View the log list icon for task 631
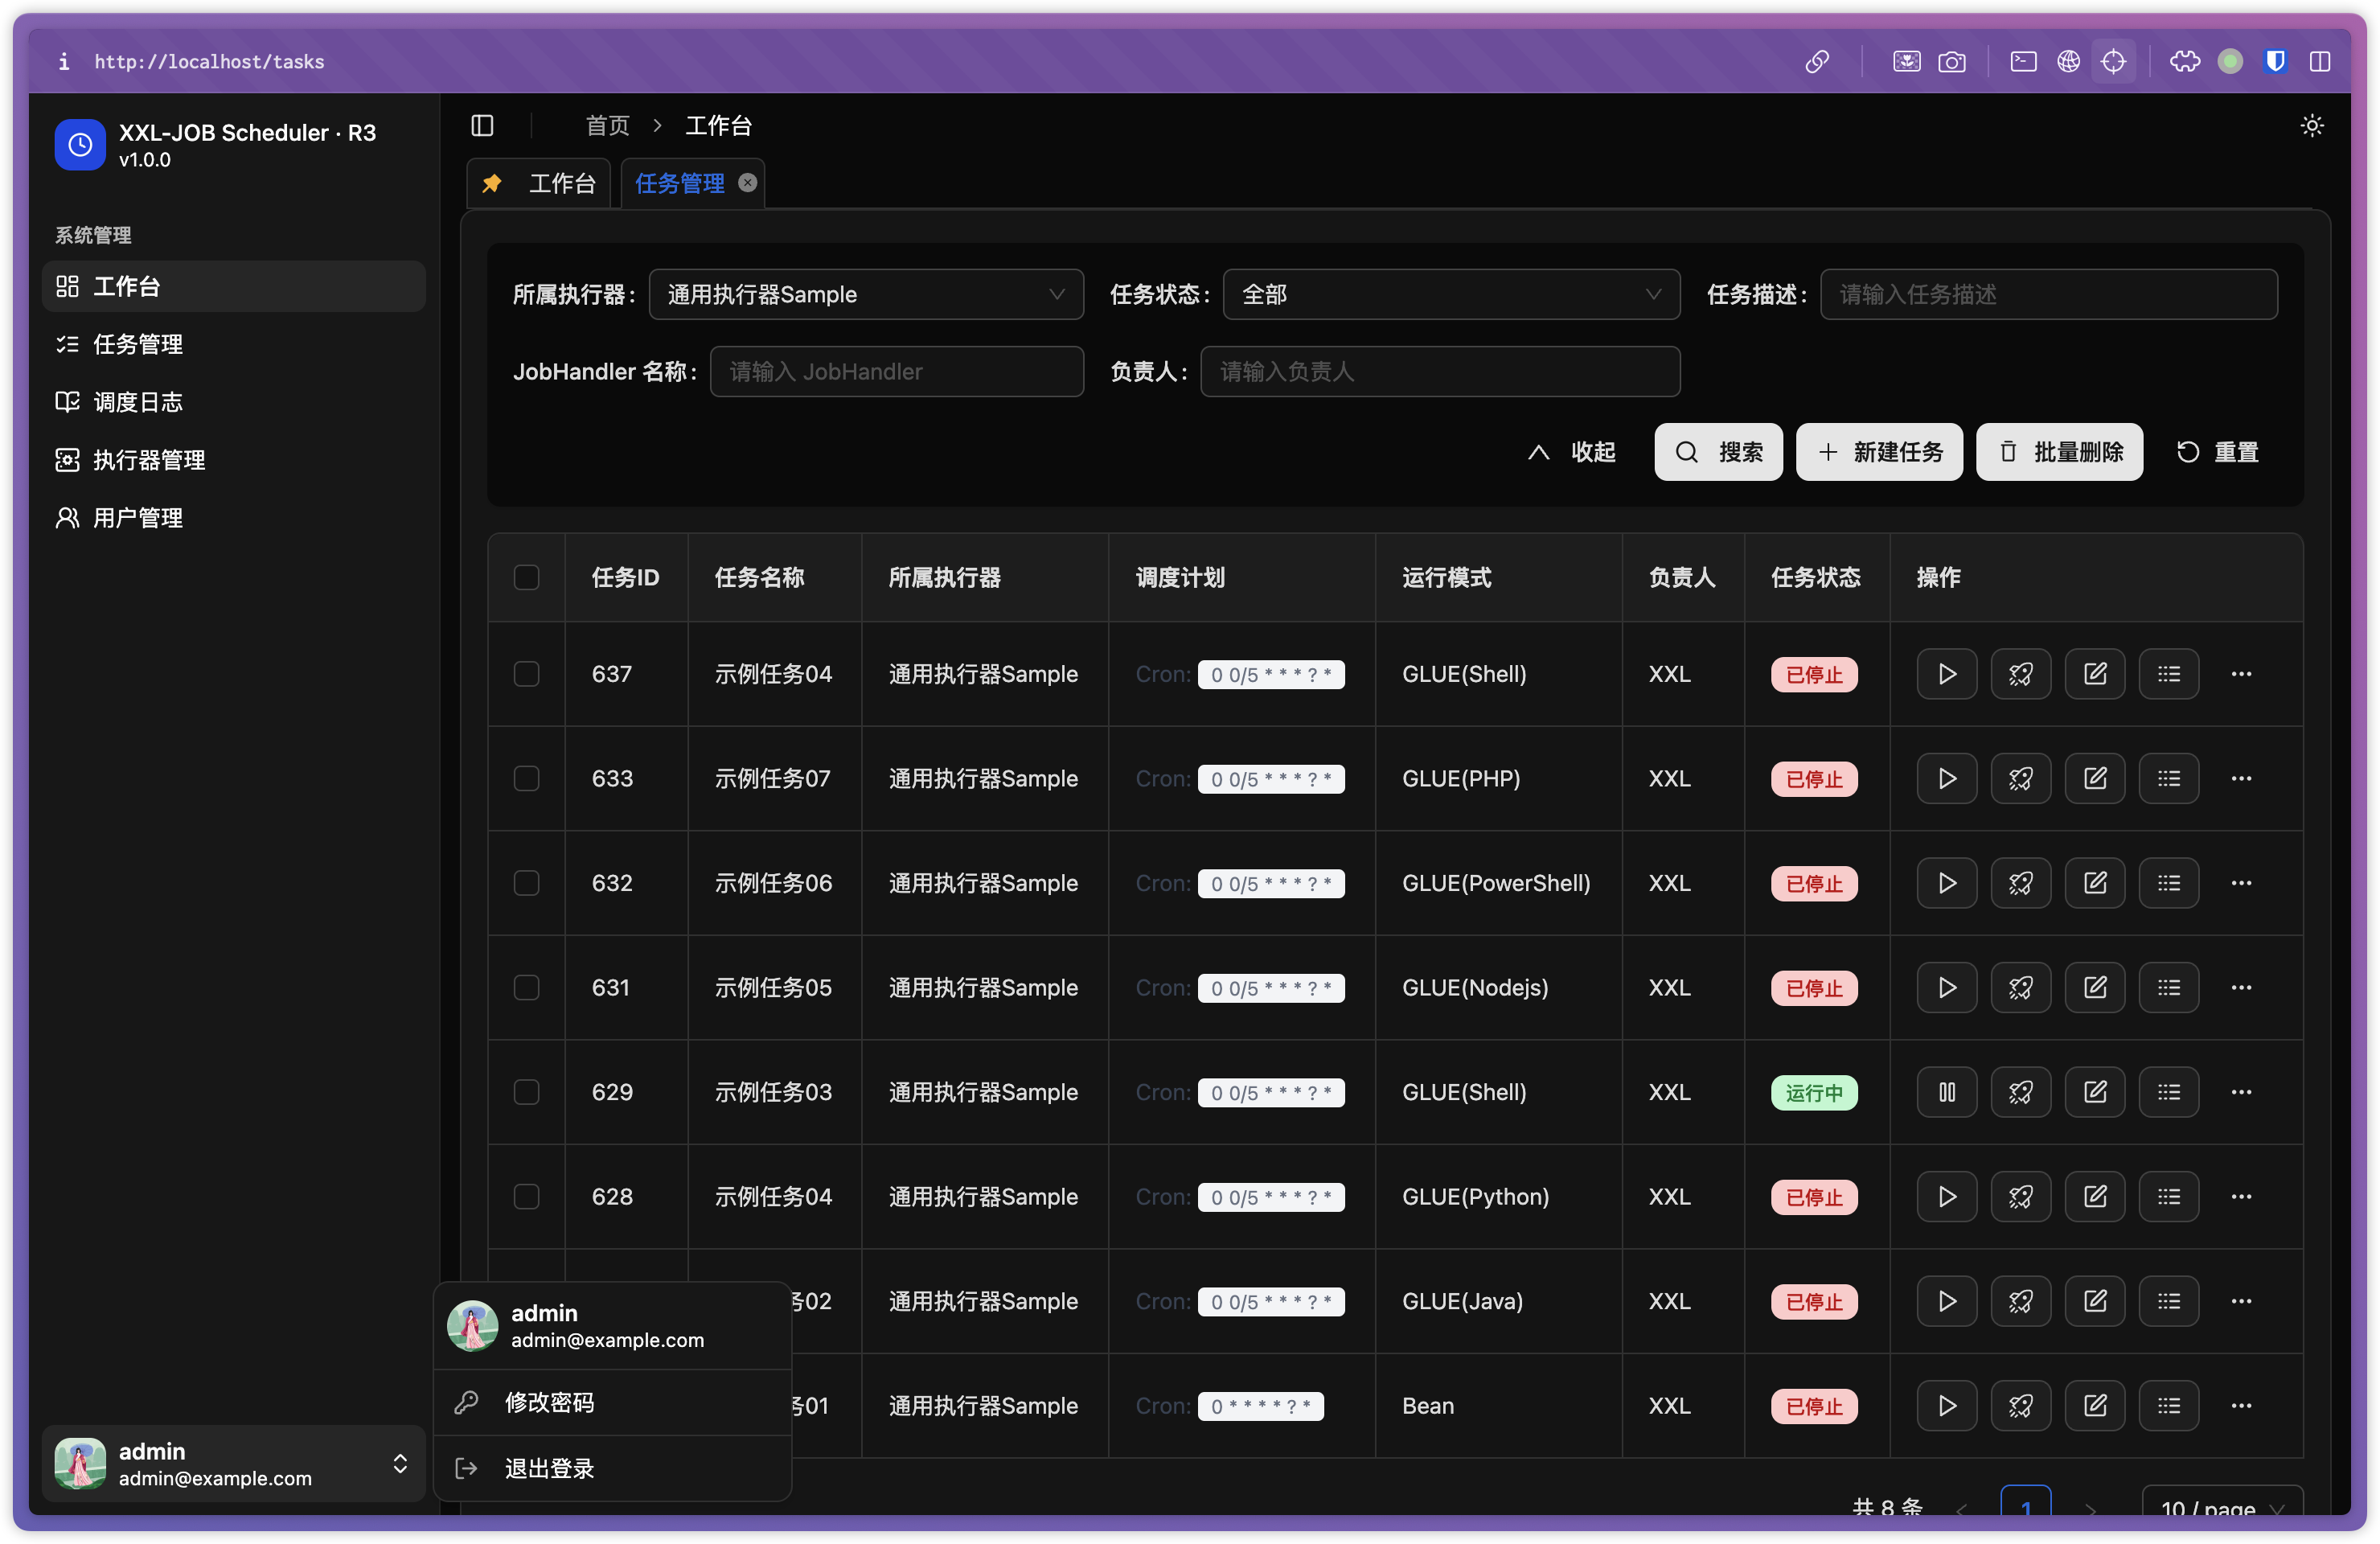This screenshot has height=1544, width=2380. (x=2169, y=987)
